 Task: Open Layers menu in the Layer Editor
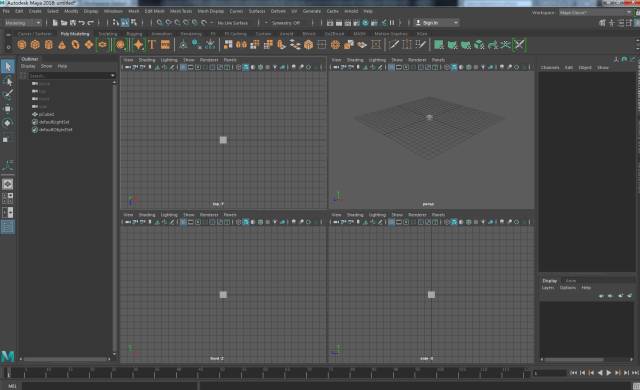548,288
